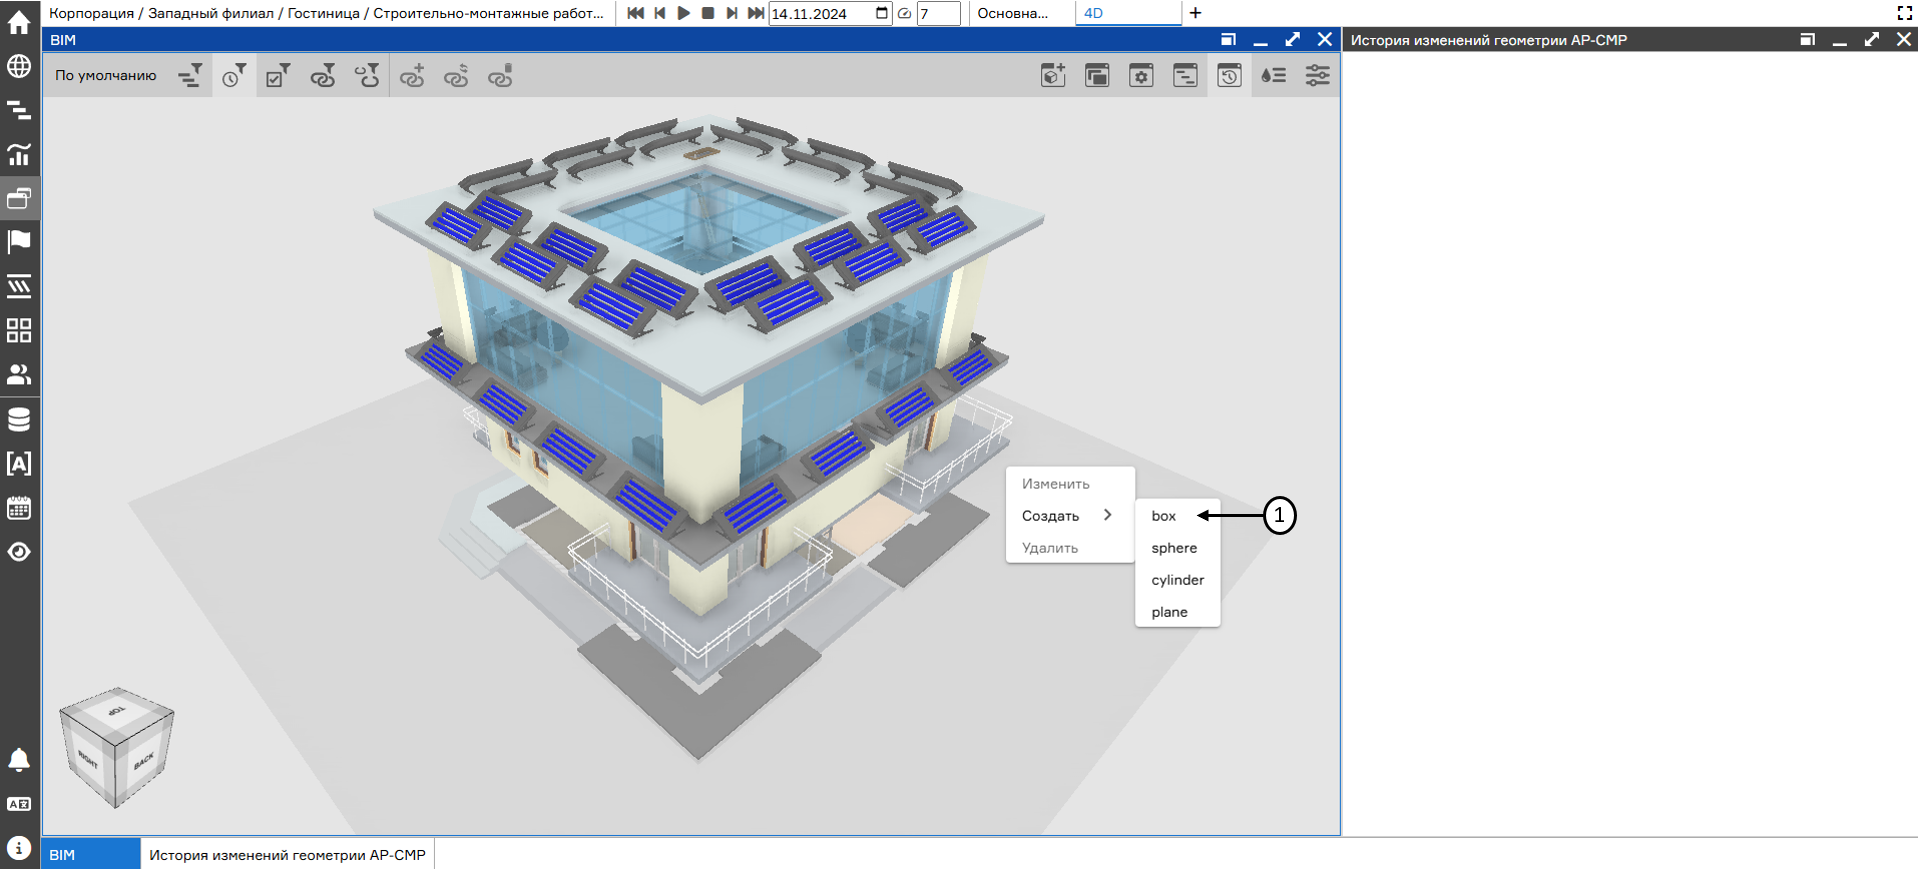Toggle the checkbox filter icon in the BIM toolbar
1918x870 pixels.
coord(278,76)
